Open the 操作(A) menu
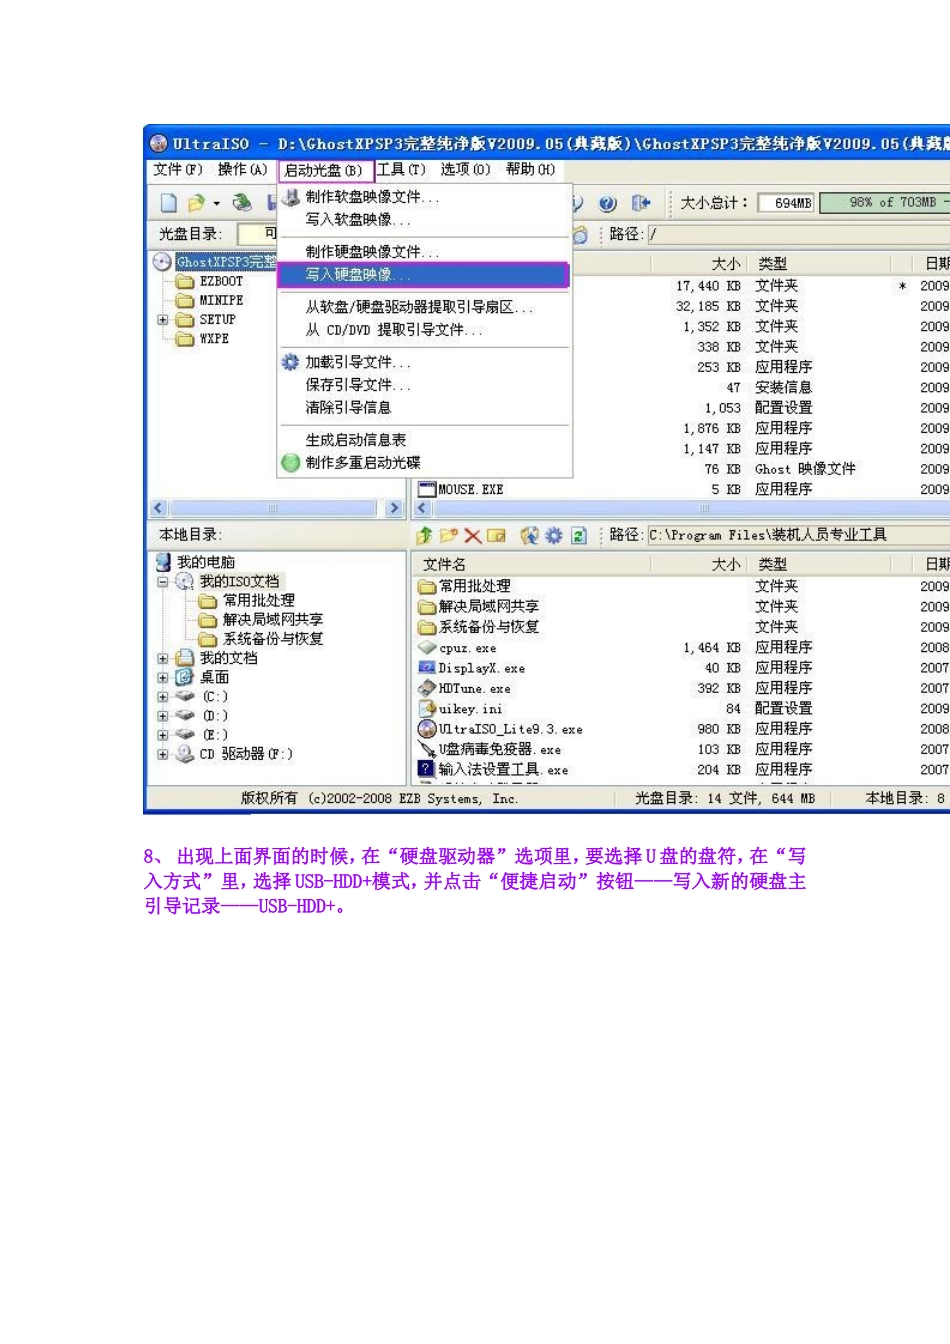Image resolution: width=950 pixels, height=1344 pixels. coord(242,170)
